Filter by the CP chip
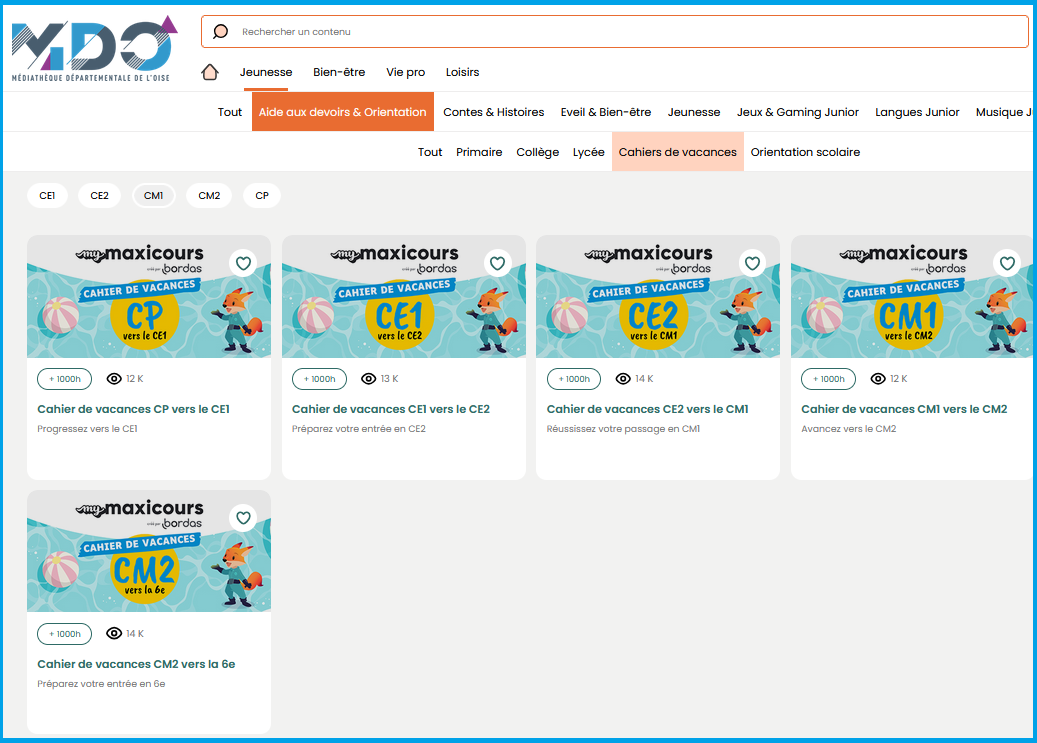 coord(262,196)
